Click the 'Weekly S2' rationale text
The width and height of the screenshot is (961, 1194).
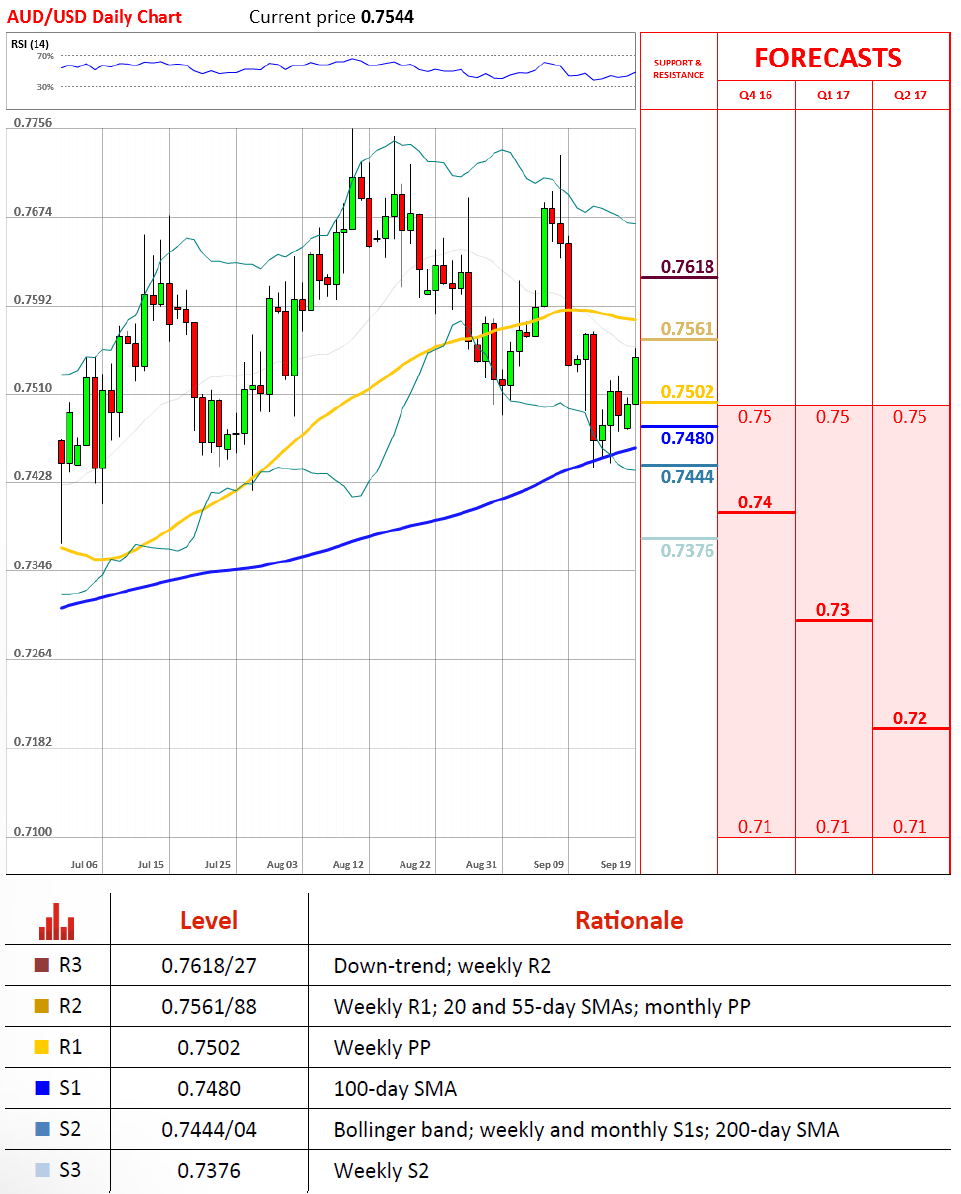tap(381, 1170)
